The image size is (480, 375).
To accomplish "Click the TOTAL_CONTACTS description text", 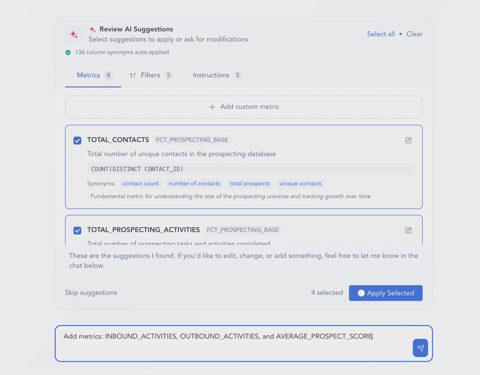I will pos(181,154).
